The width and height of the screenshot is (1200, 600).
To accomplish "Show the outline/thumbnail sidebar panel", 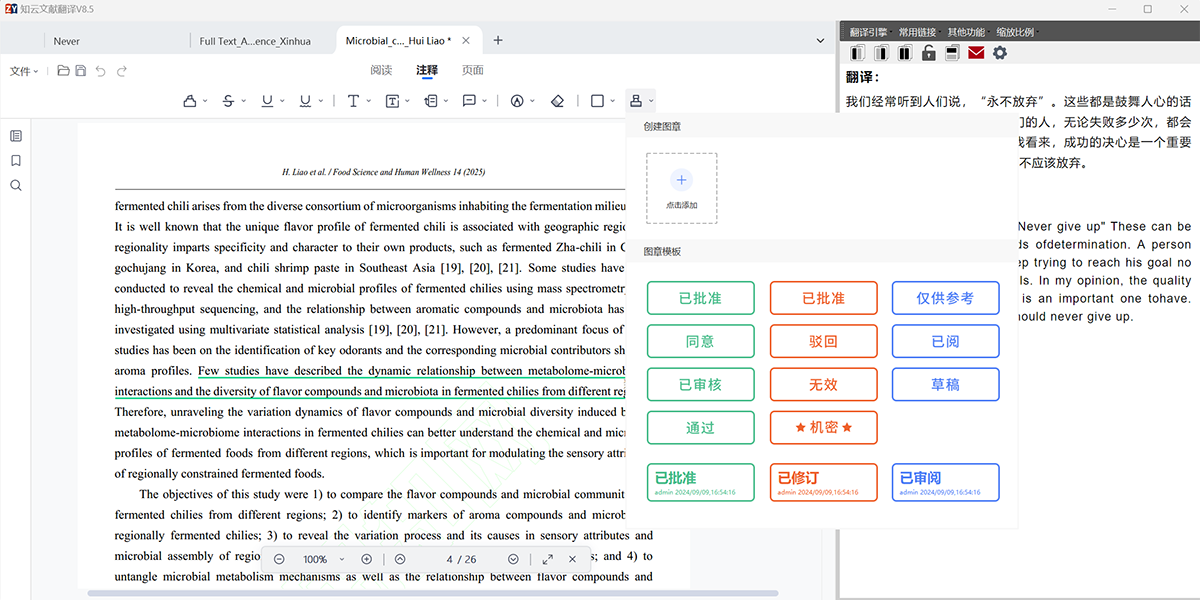I will tap(15, 136).
